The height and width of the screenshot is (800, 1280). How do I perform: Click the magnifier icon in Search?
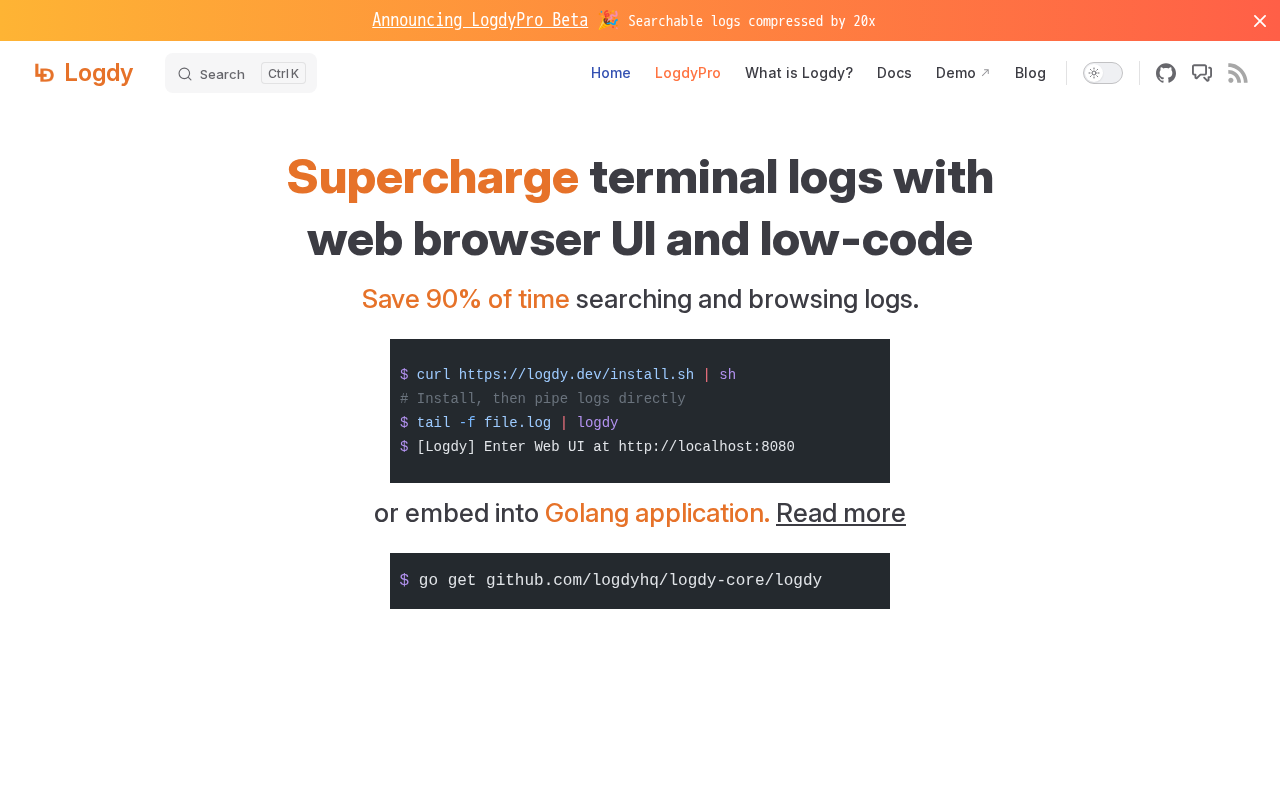[185, 74]
